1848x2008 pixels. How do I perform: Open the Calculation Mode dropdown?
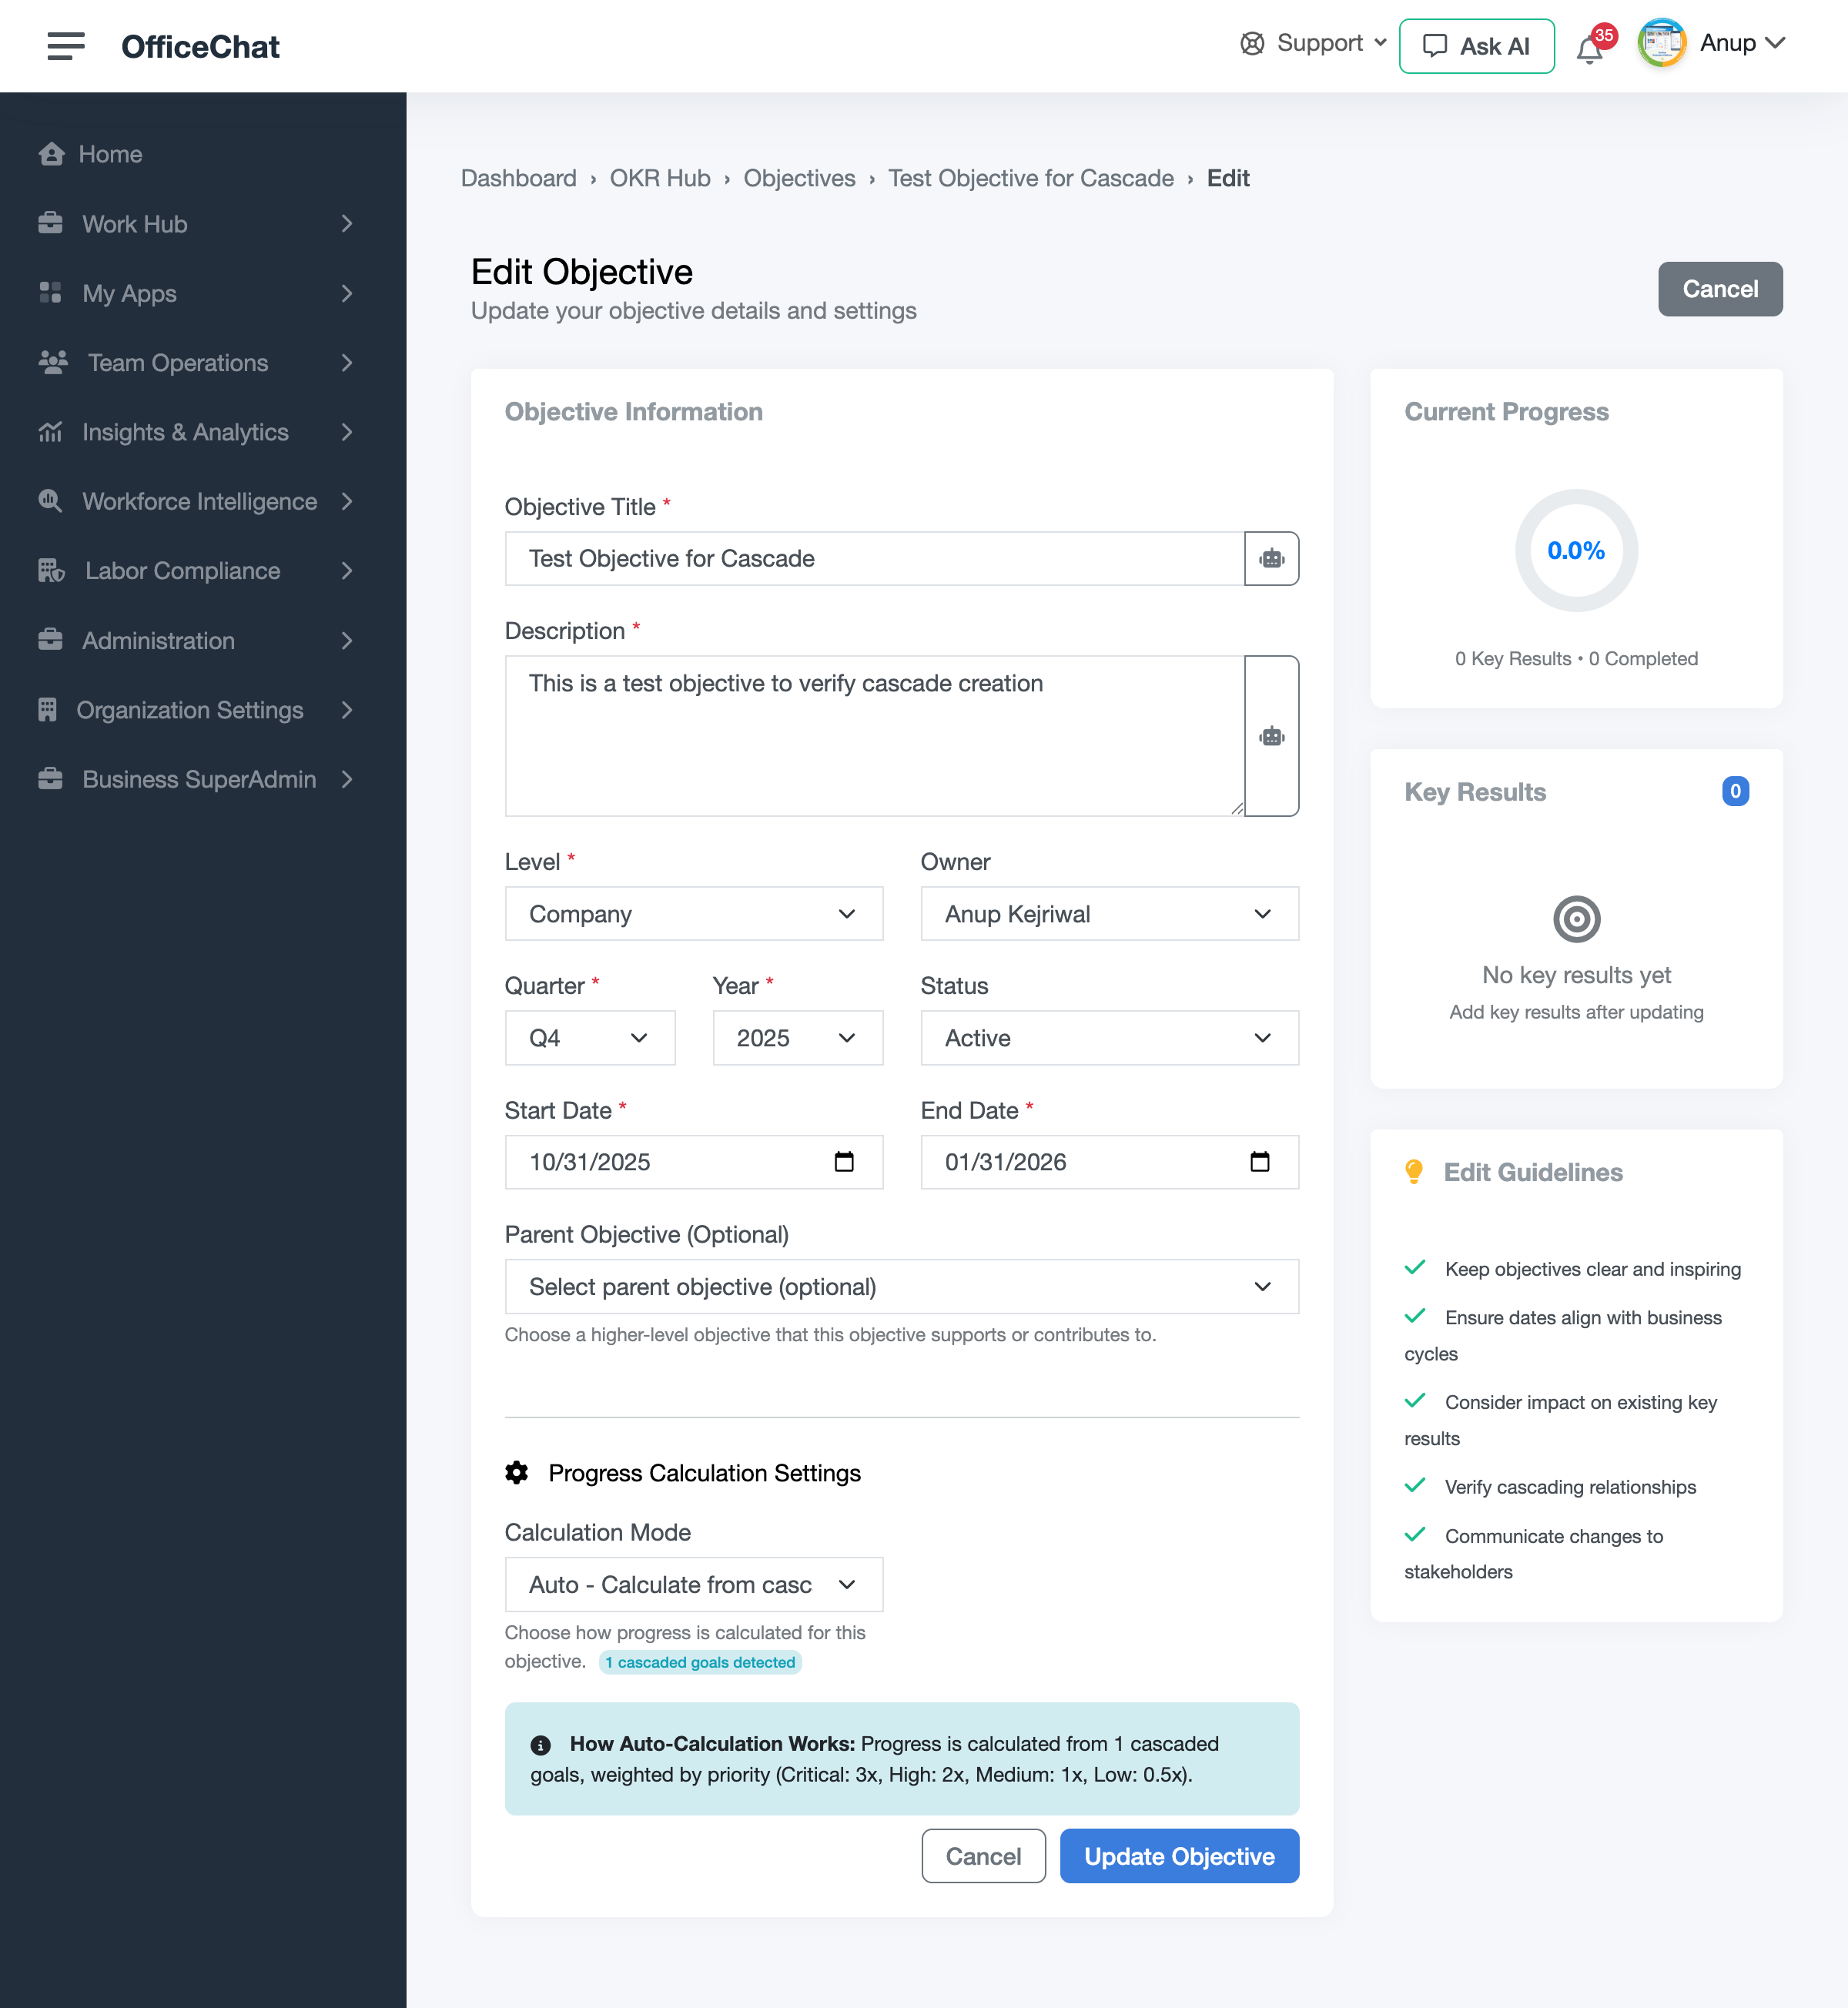pyautogui.click(x=693, y=1584)
